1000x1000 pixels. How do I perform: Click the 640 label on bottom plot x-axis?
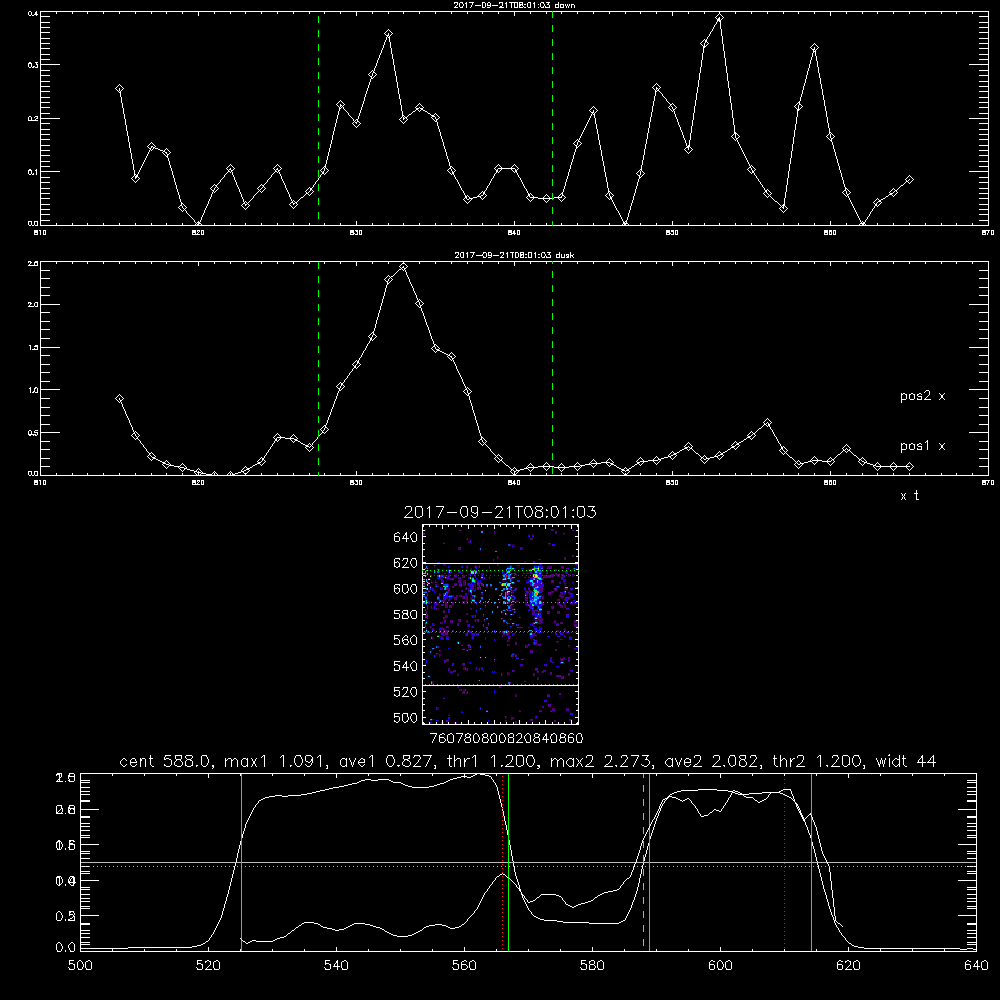(x=976, y=966)
